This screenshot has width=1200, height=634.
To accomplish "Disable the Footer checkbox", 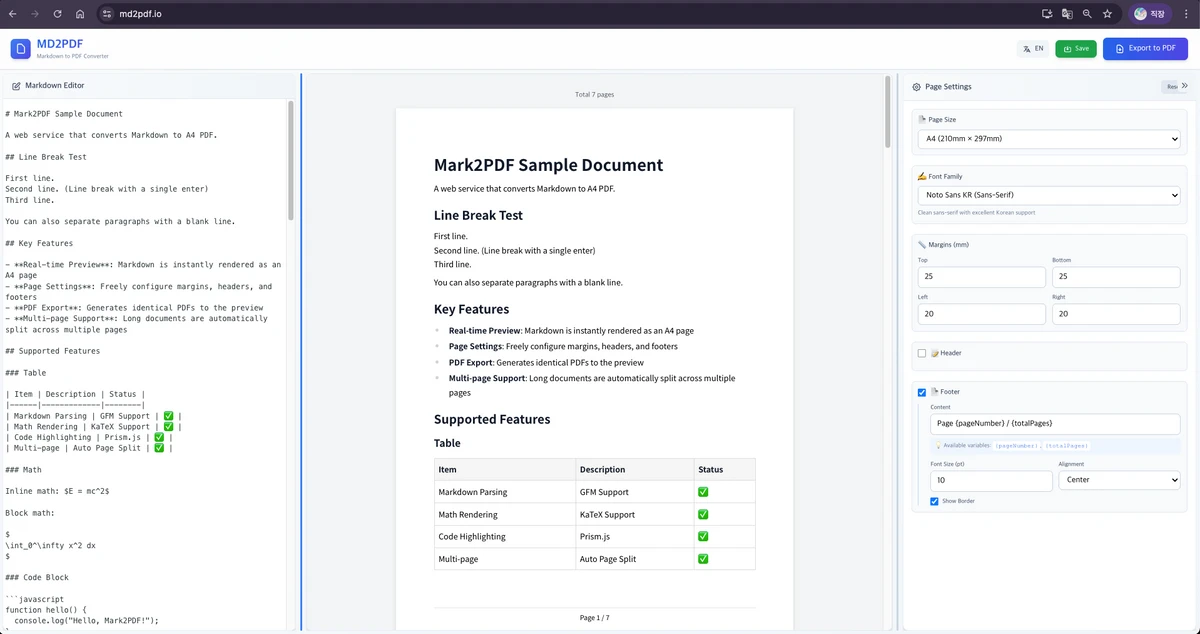I will pos(922,392).
